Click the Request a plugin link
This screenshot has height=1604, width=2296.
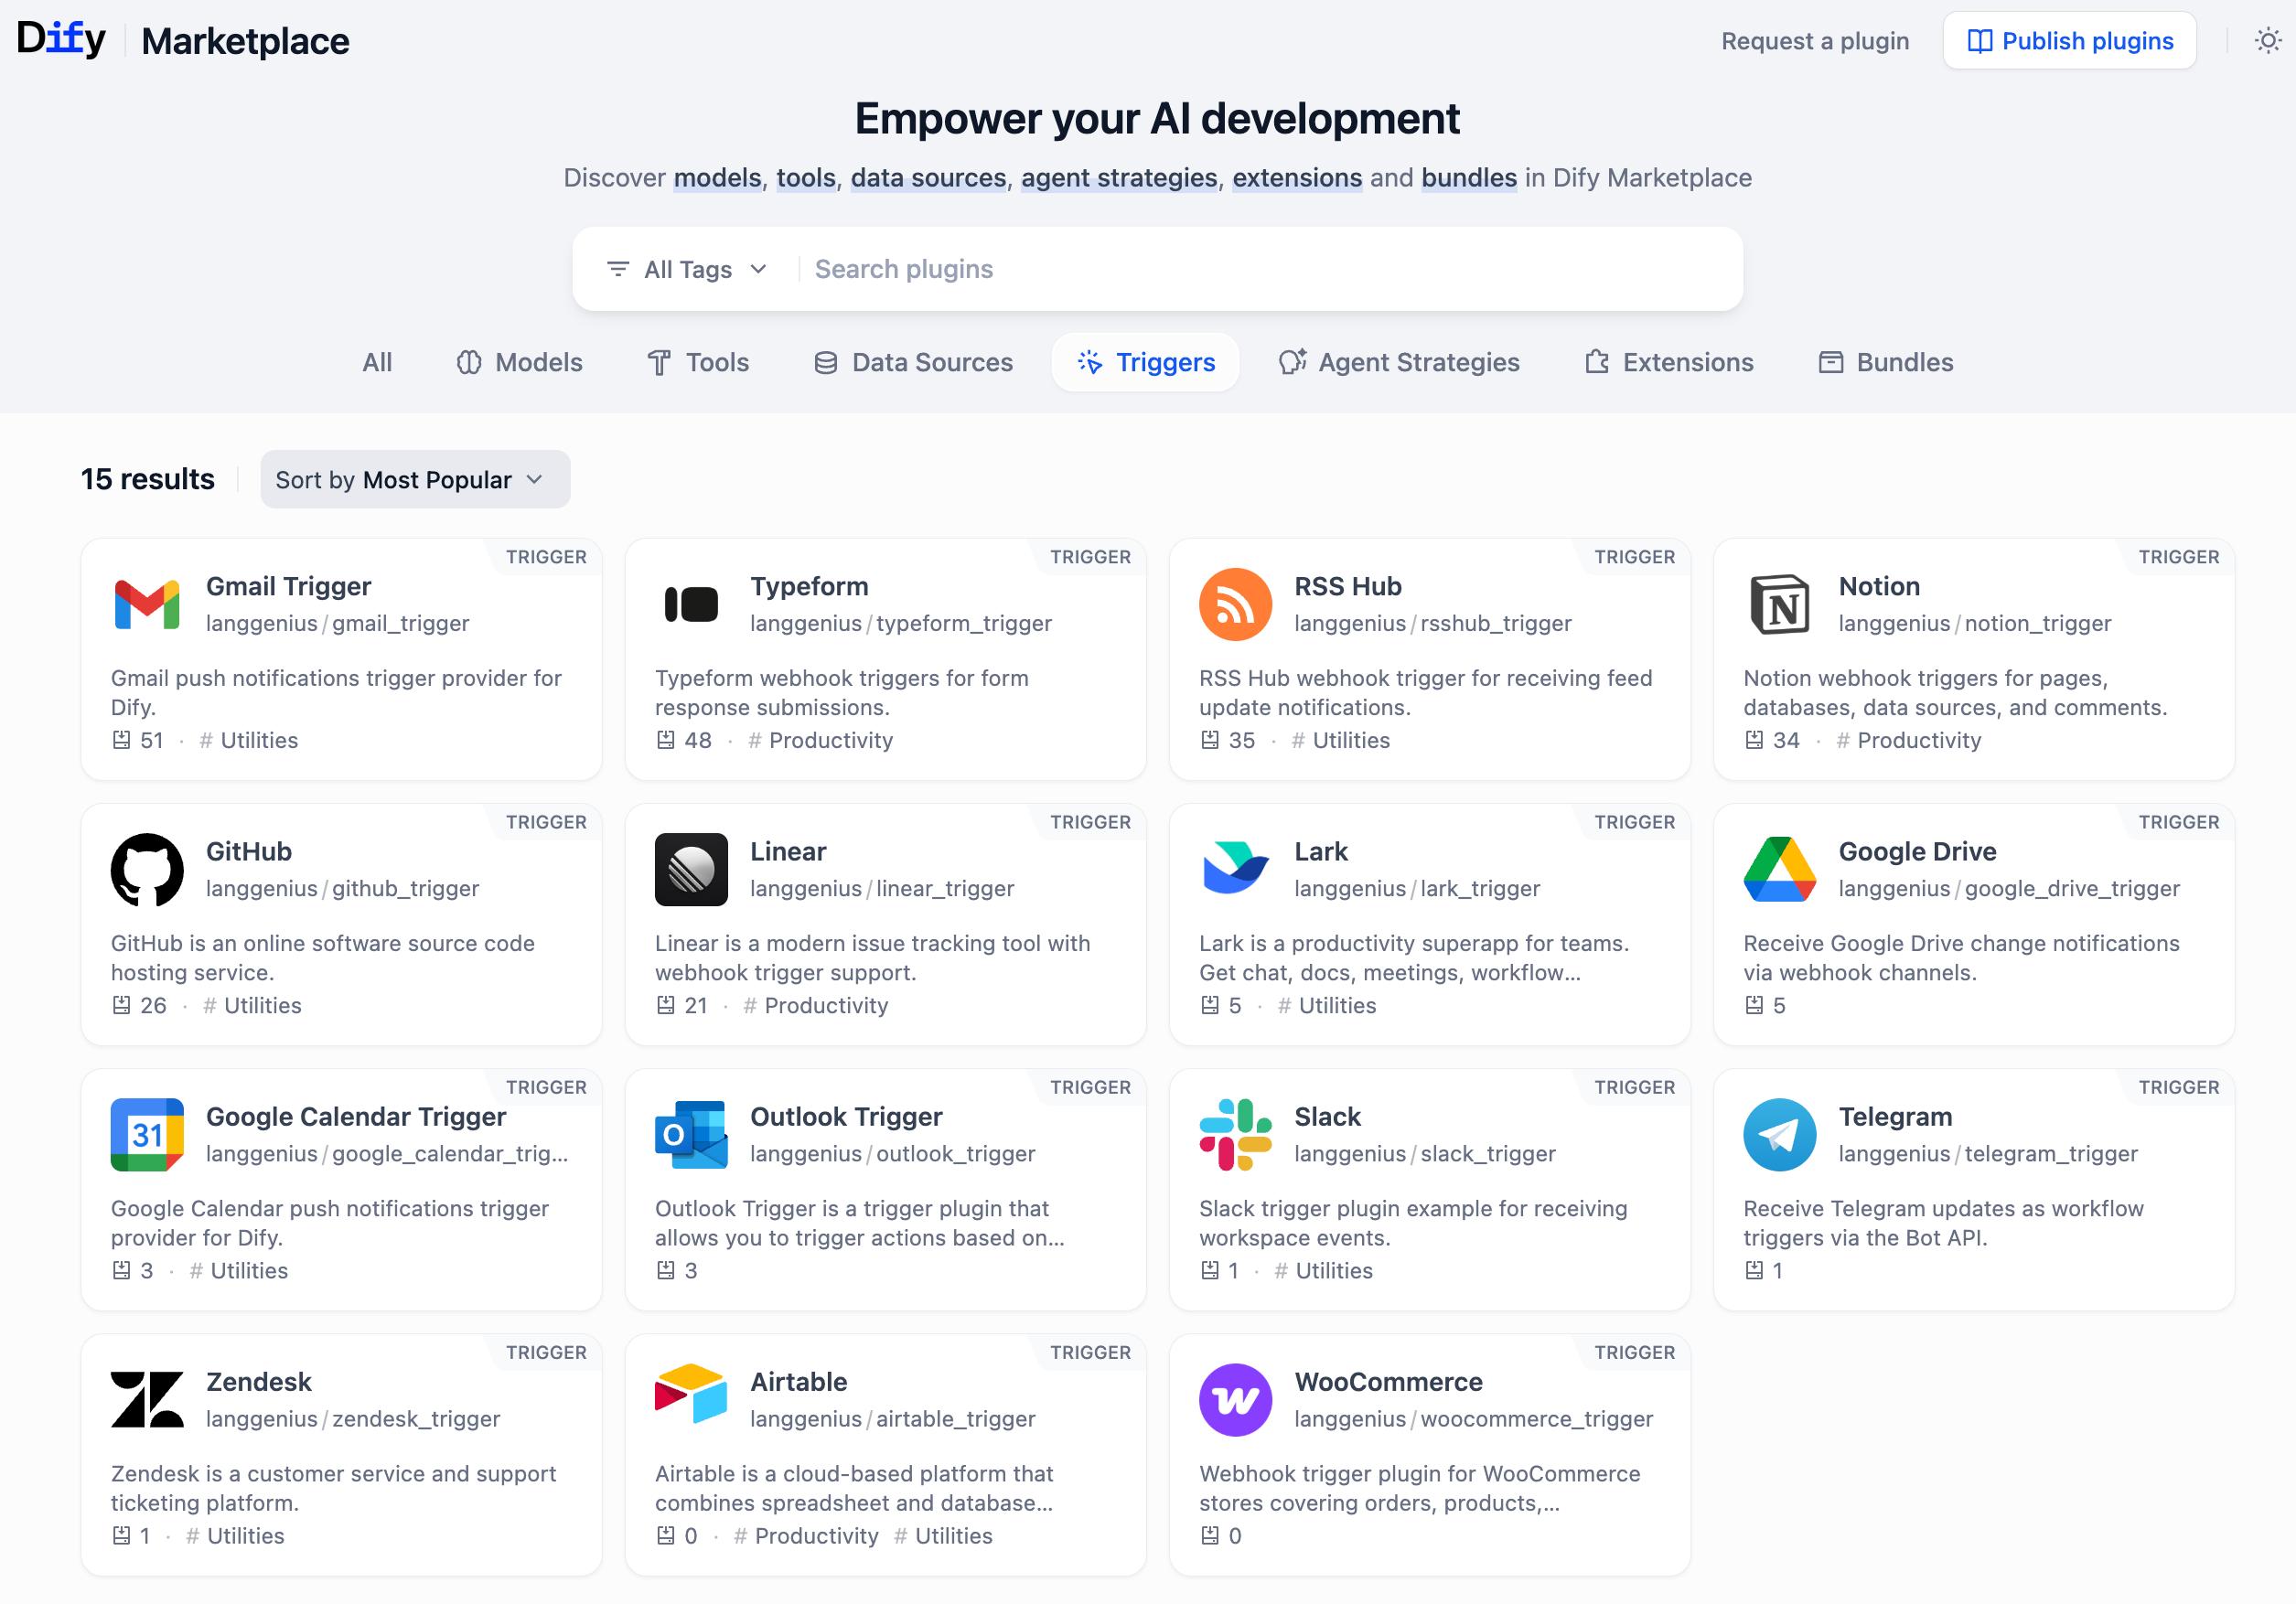click(1814, 41)
